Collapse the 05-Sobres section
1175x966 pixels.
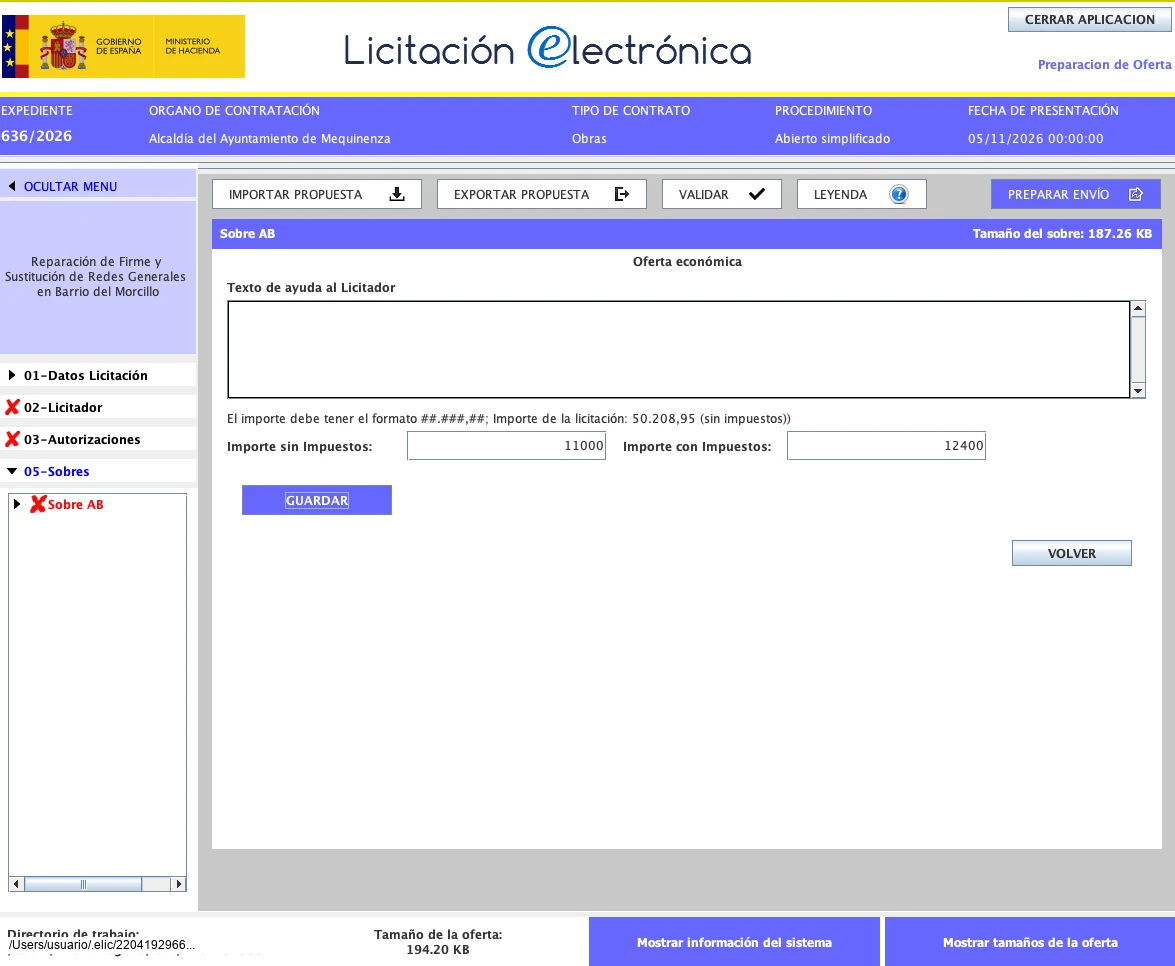pyautogui.click(x=12, y=471)
